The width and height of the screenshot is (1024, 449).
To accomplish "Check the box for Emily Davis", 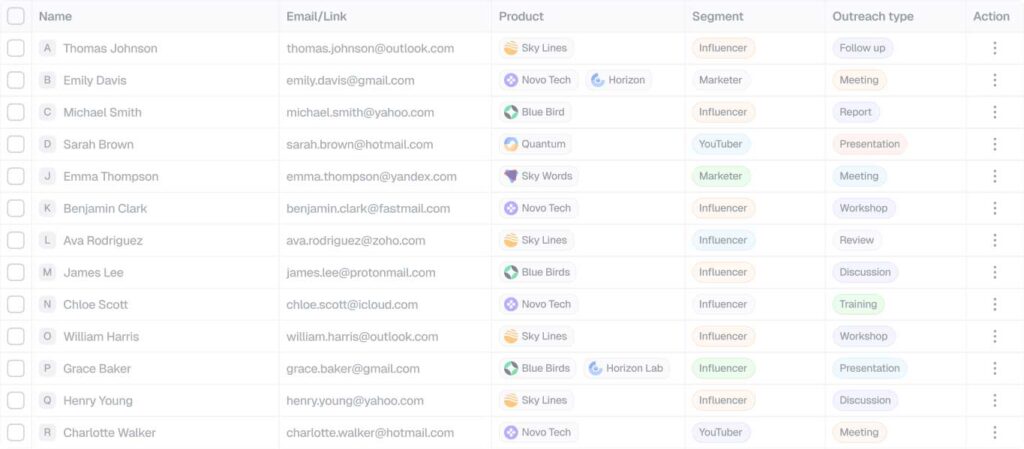I will tap(16, 80).
